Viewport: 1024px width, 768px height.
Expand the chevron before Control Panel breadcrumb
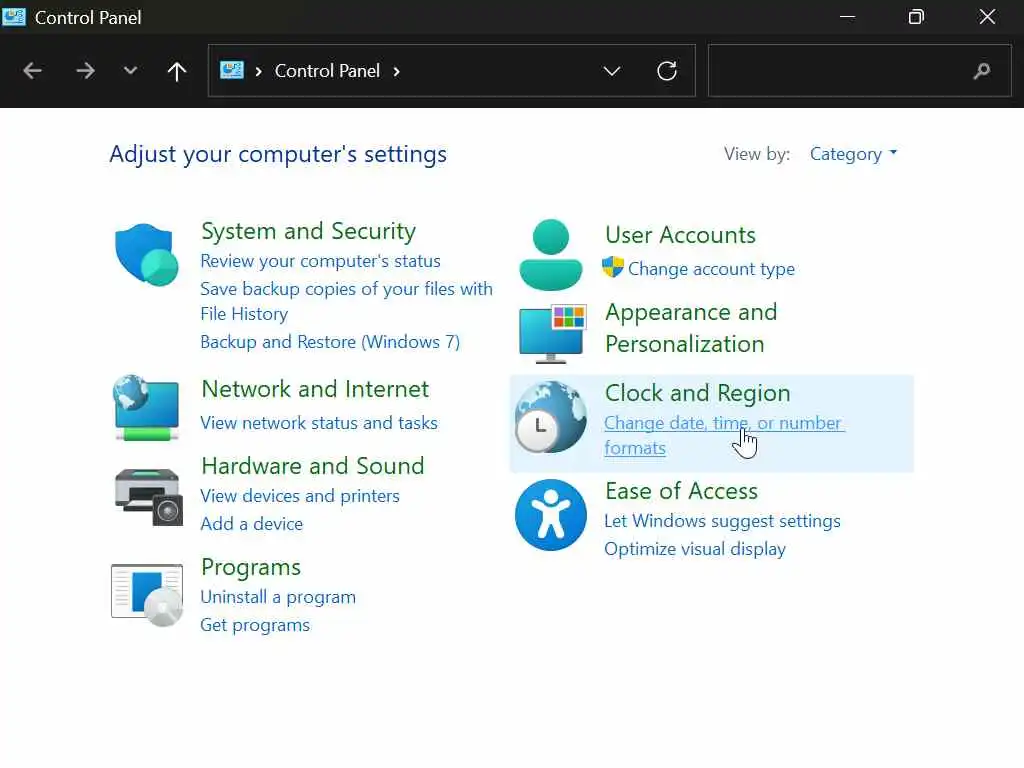pos(259,71)
